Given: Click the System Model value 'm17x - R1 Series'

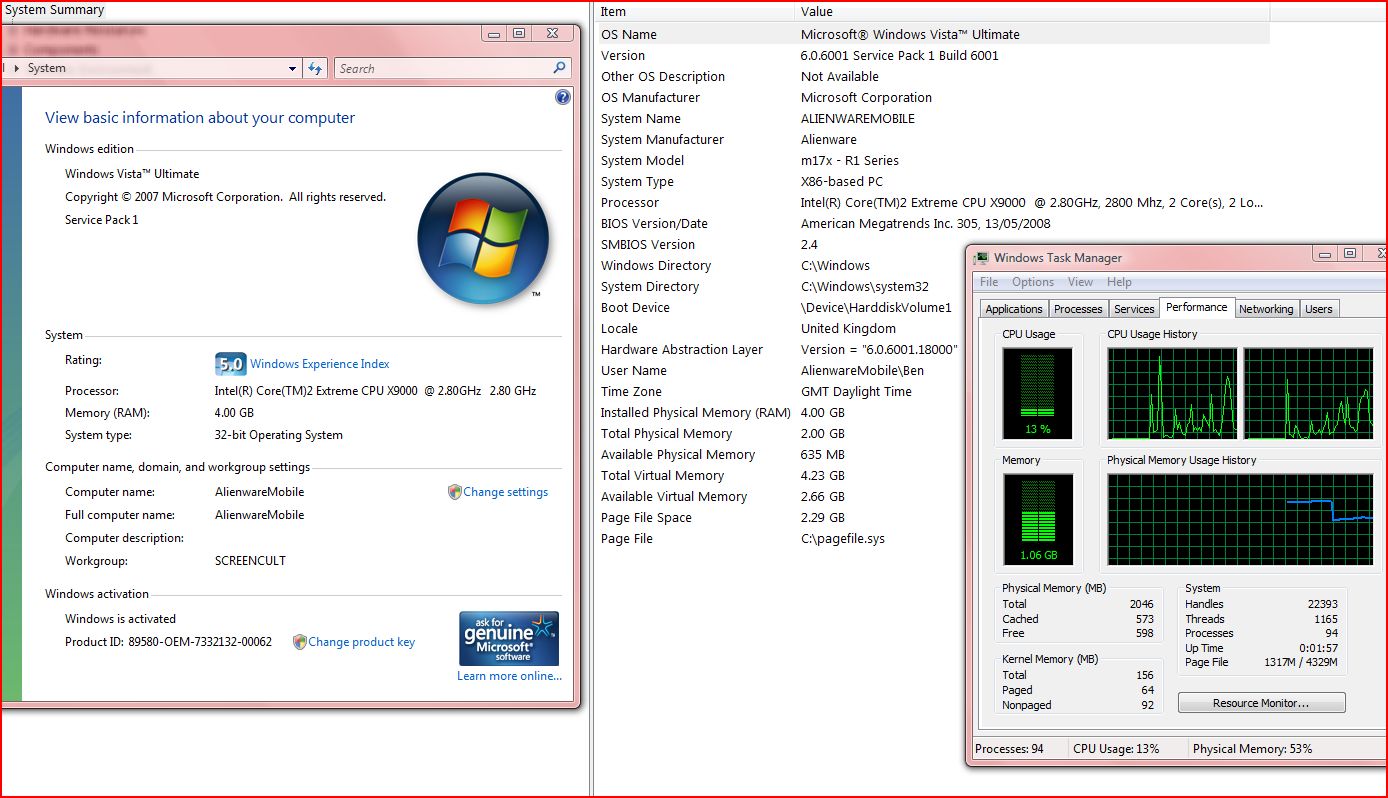Looking at the screenshot, I should pos(850,160).
